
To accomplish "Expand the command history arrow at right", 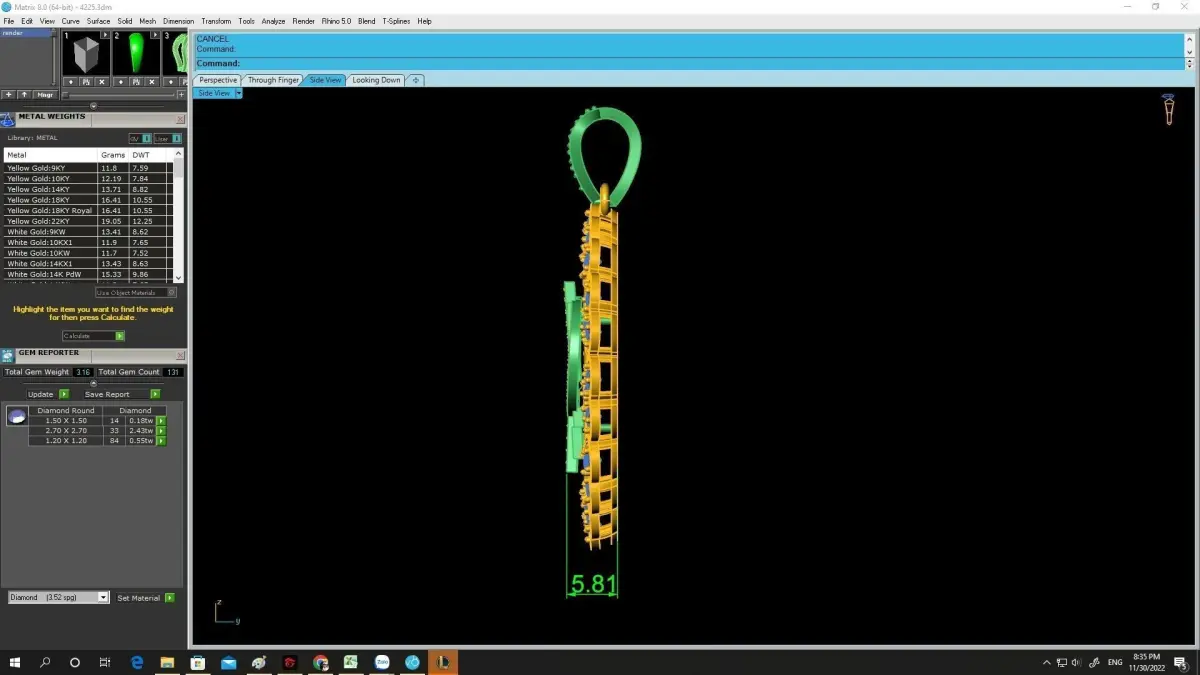I will pos(1188,63).
